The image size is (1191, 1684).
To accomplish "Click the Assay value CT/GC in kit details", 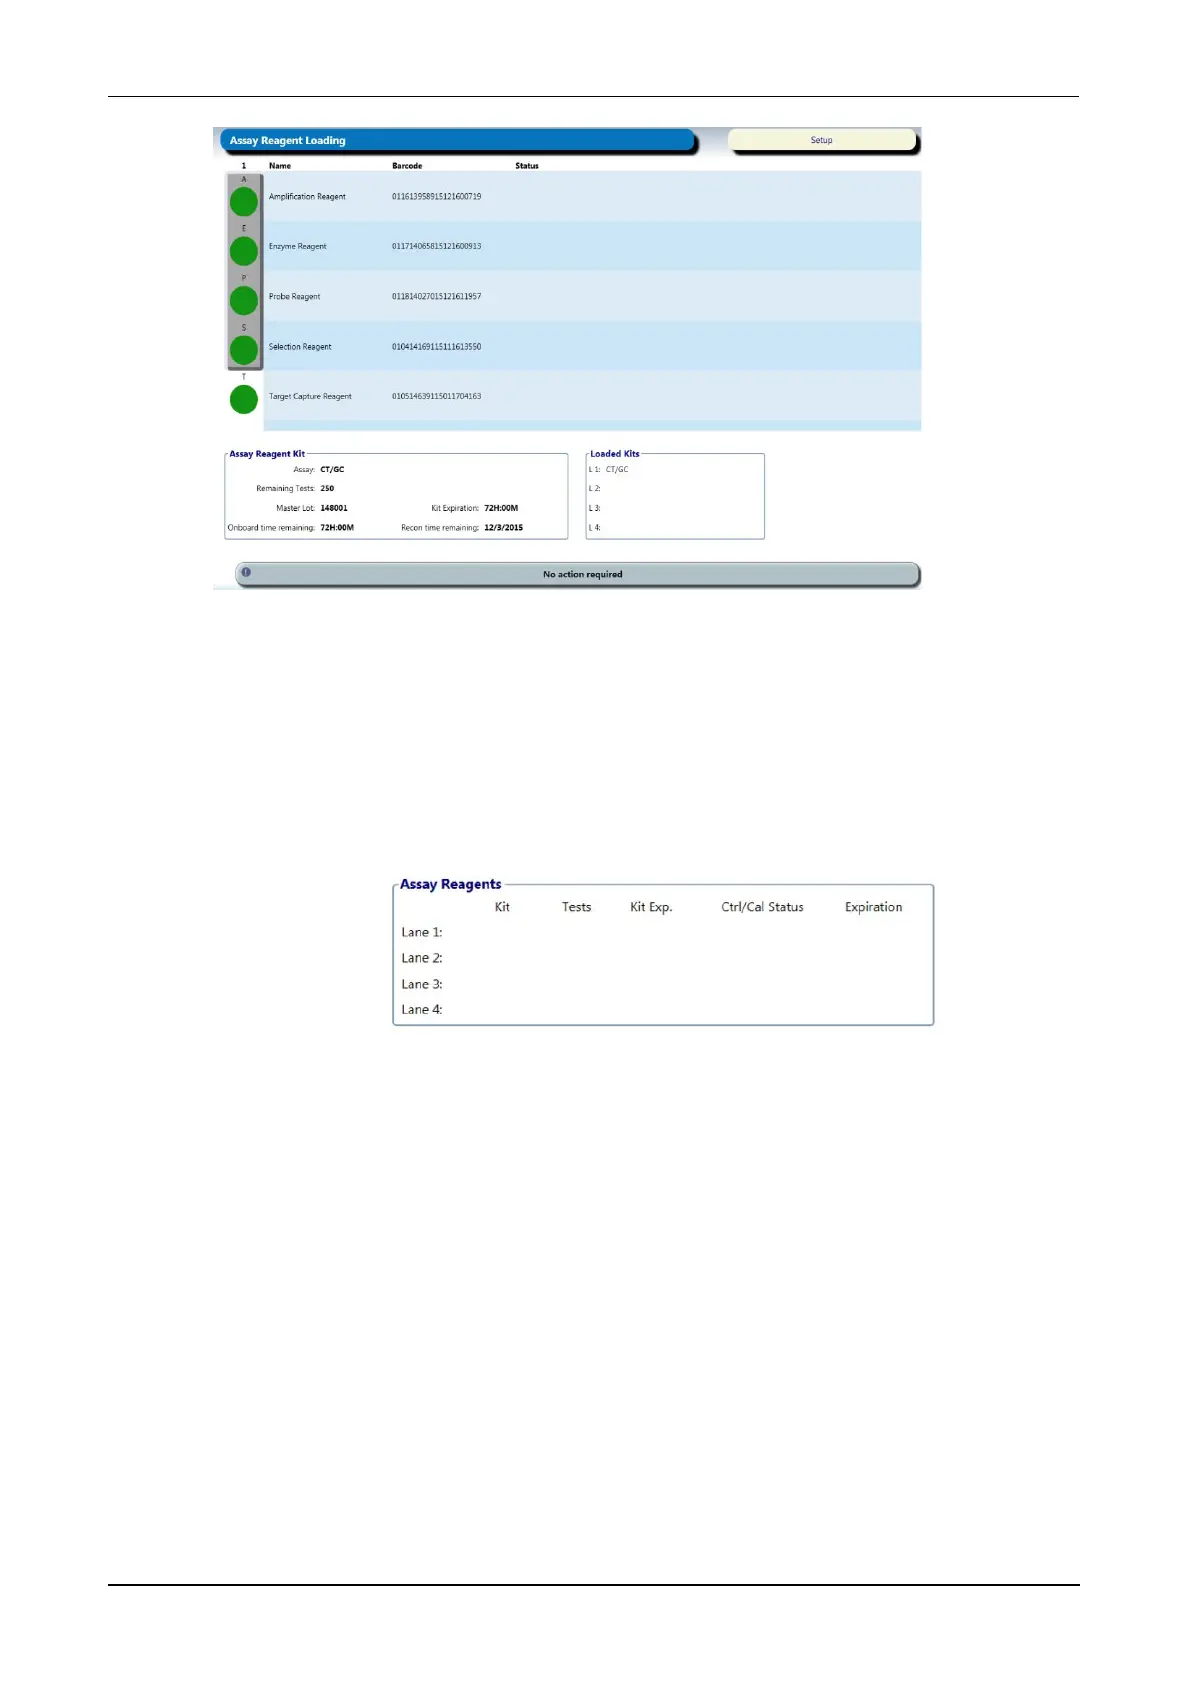I will pyautogui.click(x=332, y=469).
